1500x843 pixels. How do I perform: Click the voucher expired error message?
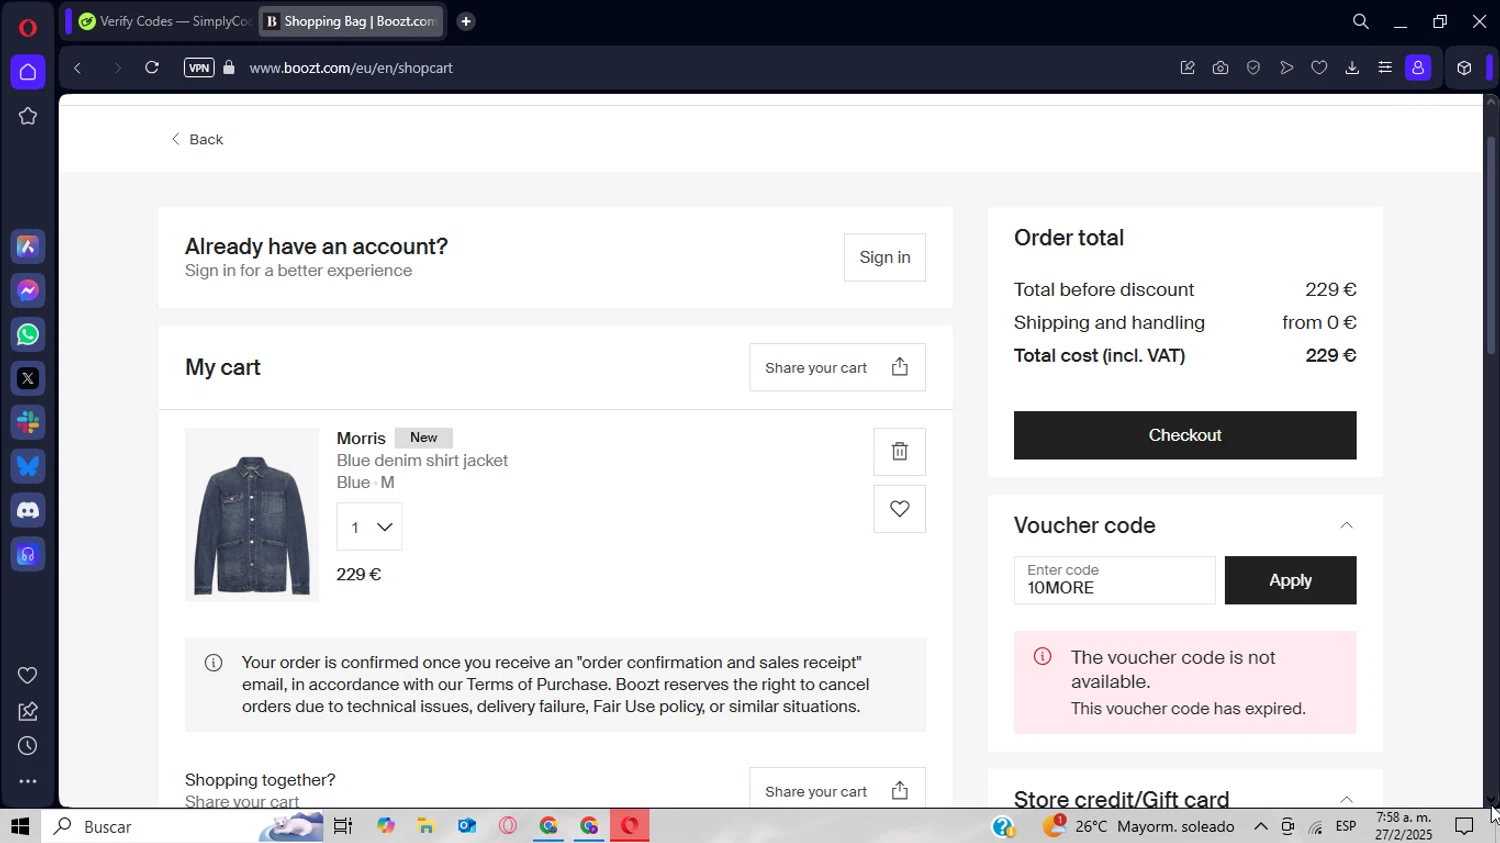click(x=1185, y=683)
